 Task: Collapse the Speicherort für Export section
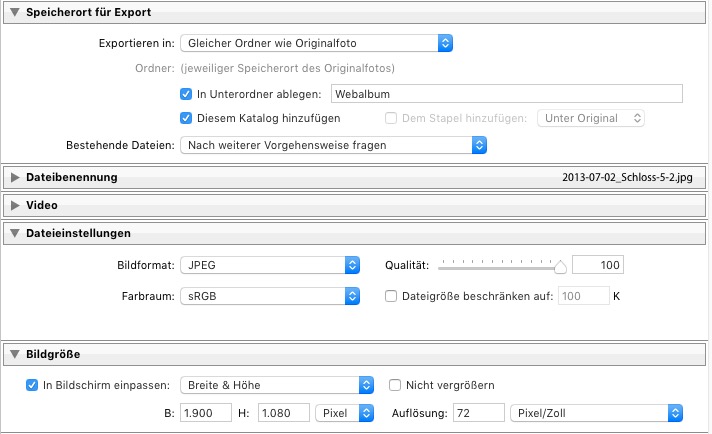pyautogui.click(x=14, y=13)
